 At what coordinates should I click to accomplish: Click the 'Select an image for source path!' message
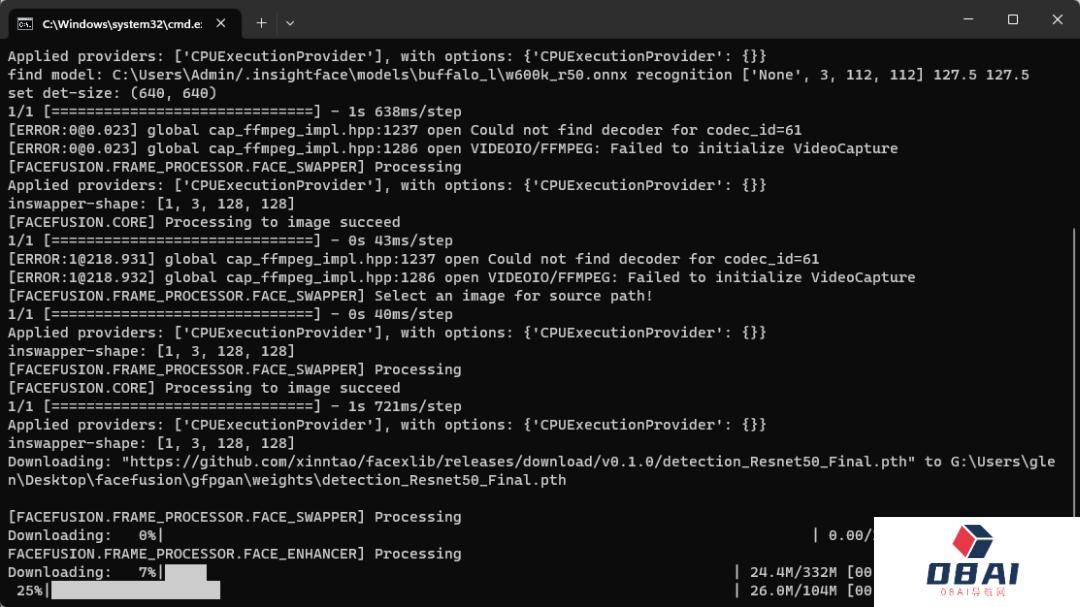point(513,296)
